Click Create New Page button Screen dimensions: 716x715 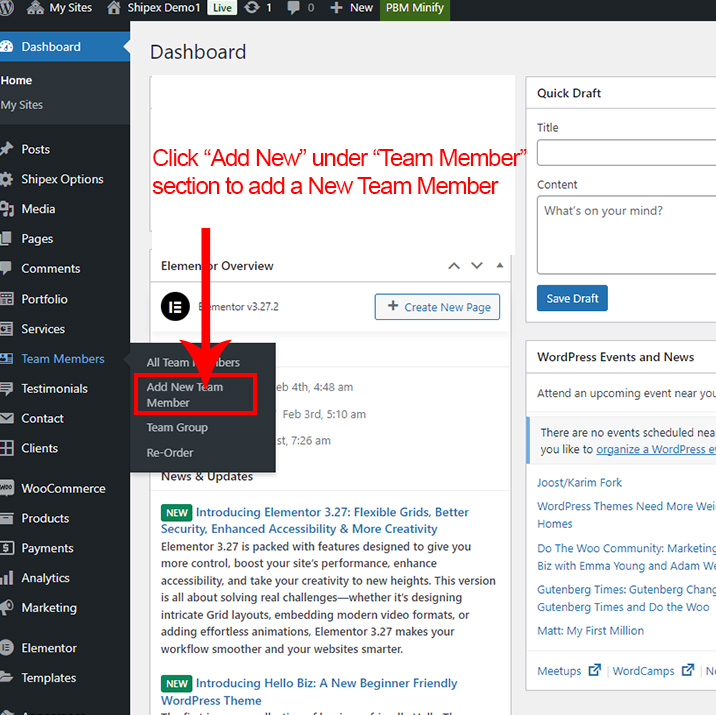click(x=437, y=307)
